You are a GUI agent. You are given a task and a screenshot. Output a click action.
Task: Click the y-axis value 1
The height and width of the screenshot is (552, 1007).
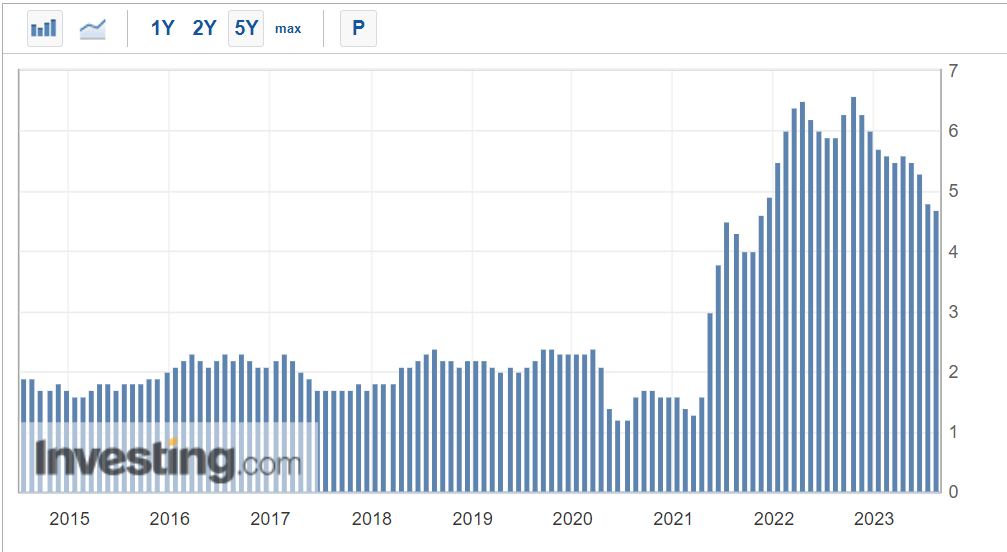pos(953,432)
